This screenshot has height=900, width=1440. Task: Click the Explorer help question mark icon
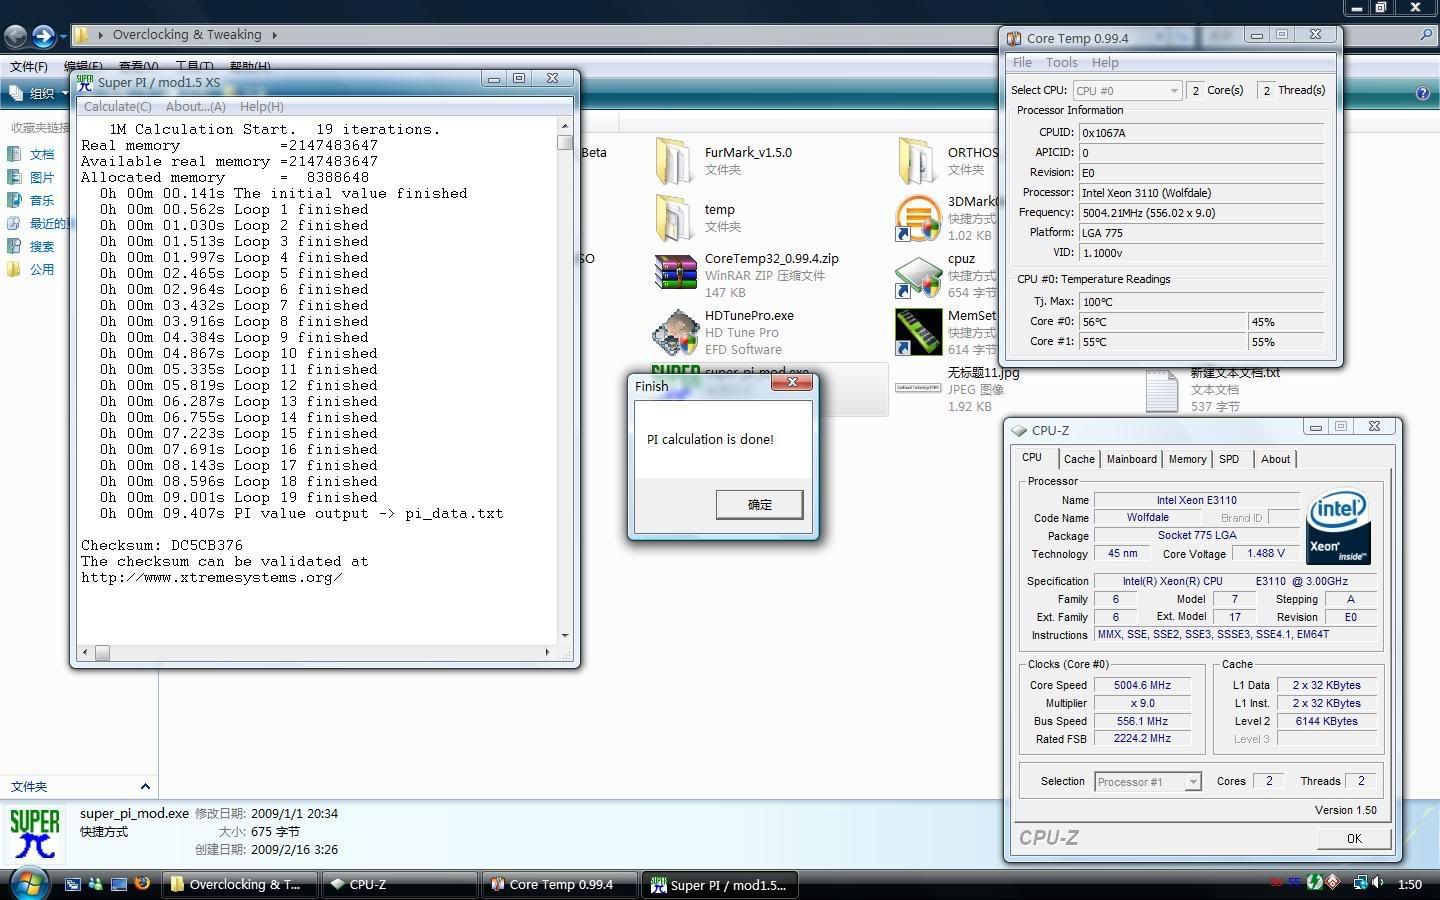[x=1423, y=93]
